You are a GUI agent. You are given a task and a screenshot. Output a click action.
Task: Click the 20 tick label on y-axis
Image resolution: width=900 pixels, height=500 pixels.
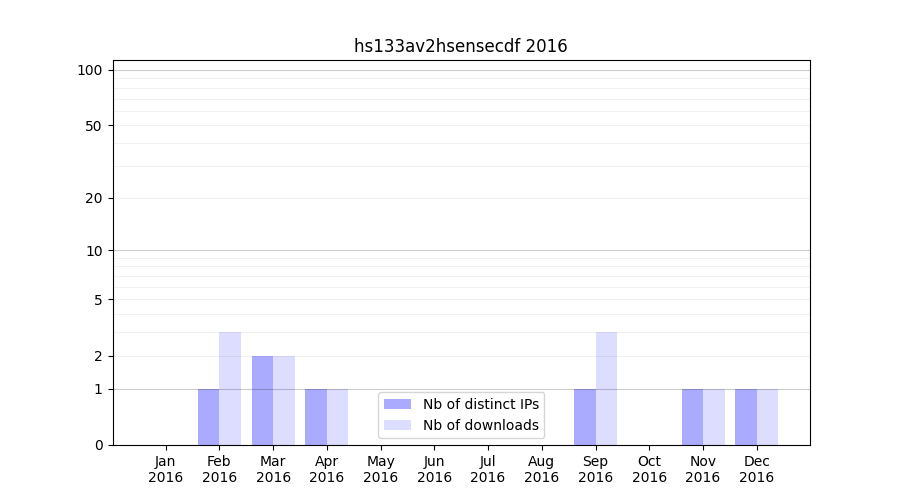click(x=94, y=198)
